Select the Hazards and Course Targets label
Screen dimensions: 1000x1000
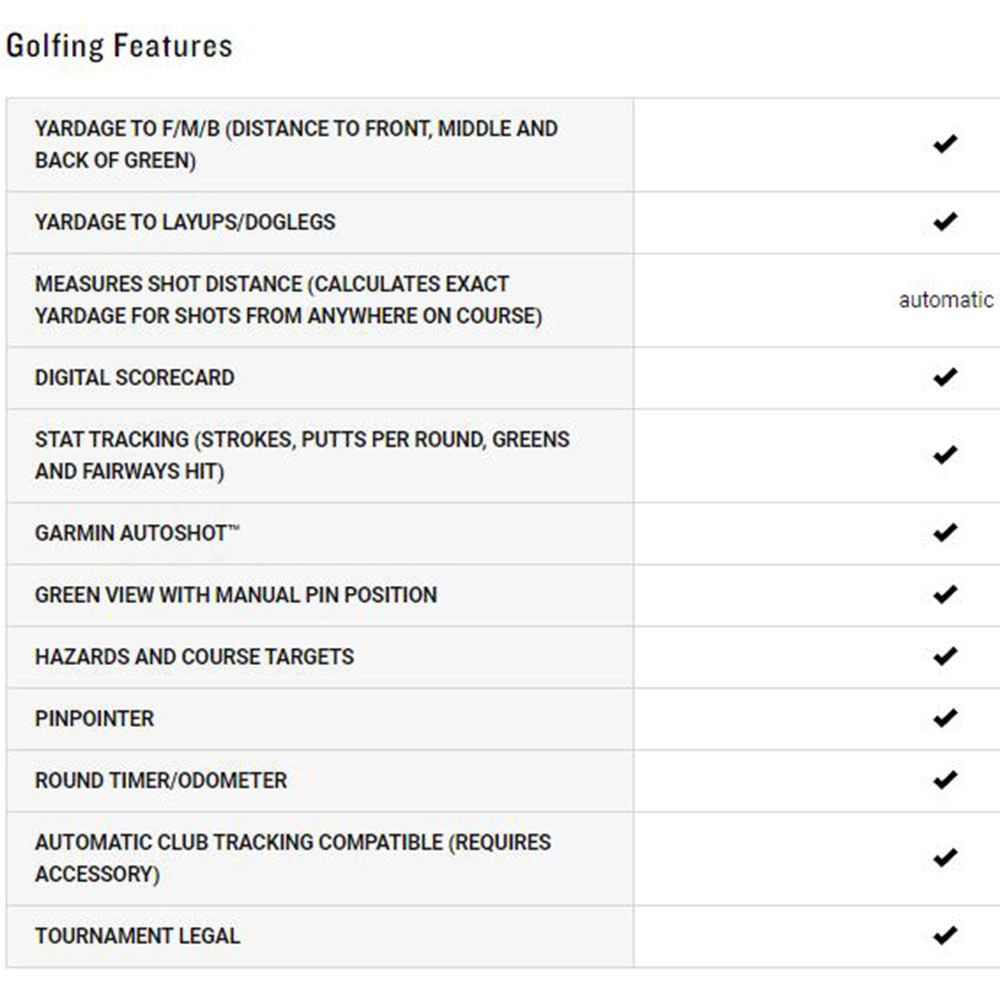[x=195, y=656]
